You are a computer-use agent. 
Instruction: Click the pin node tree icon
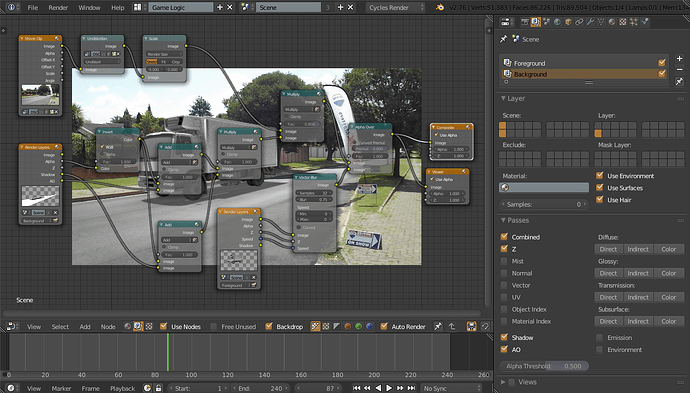click(438, 327)
